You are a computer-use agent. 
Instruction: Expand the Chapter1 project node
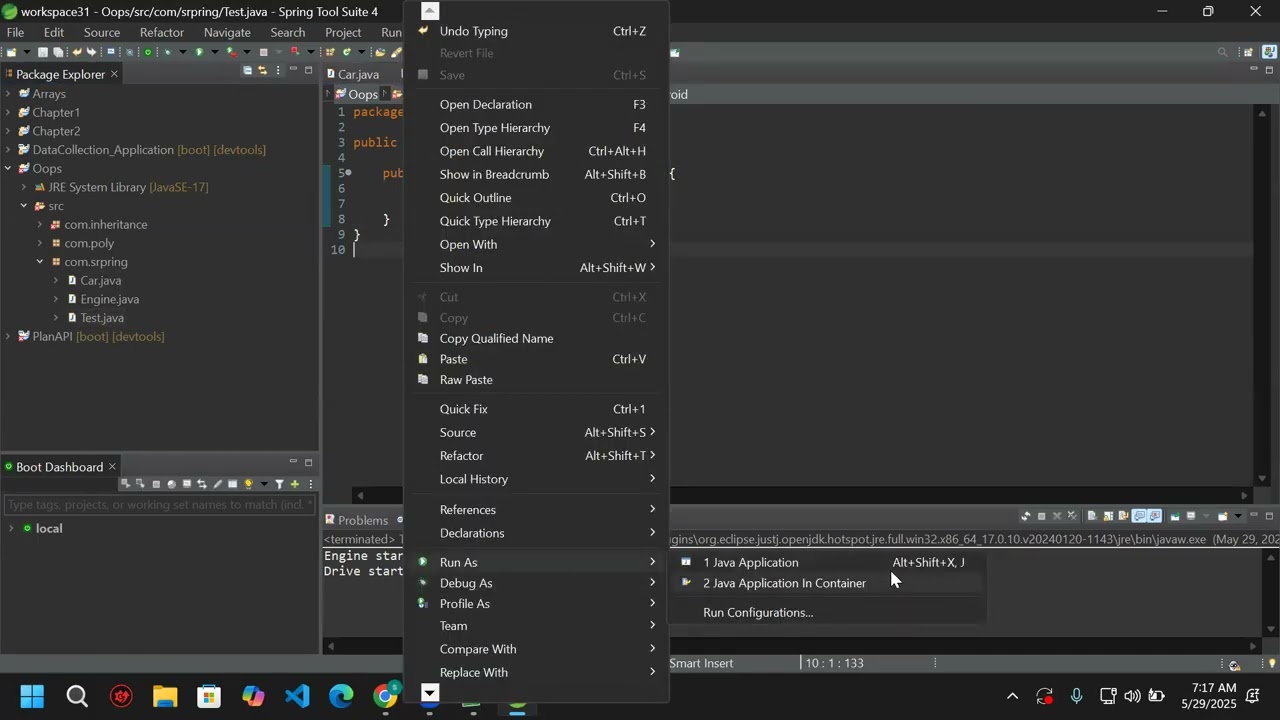8,113
